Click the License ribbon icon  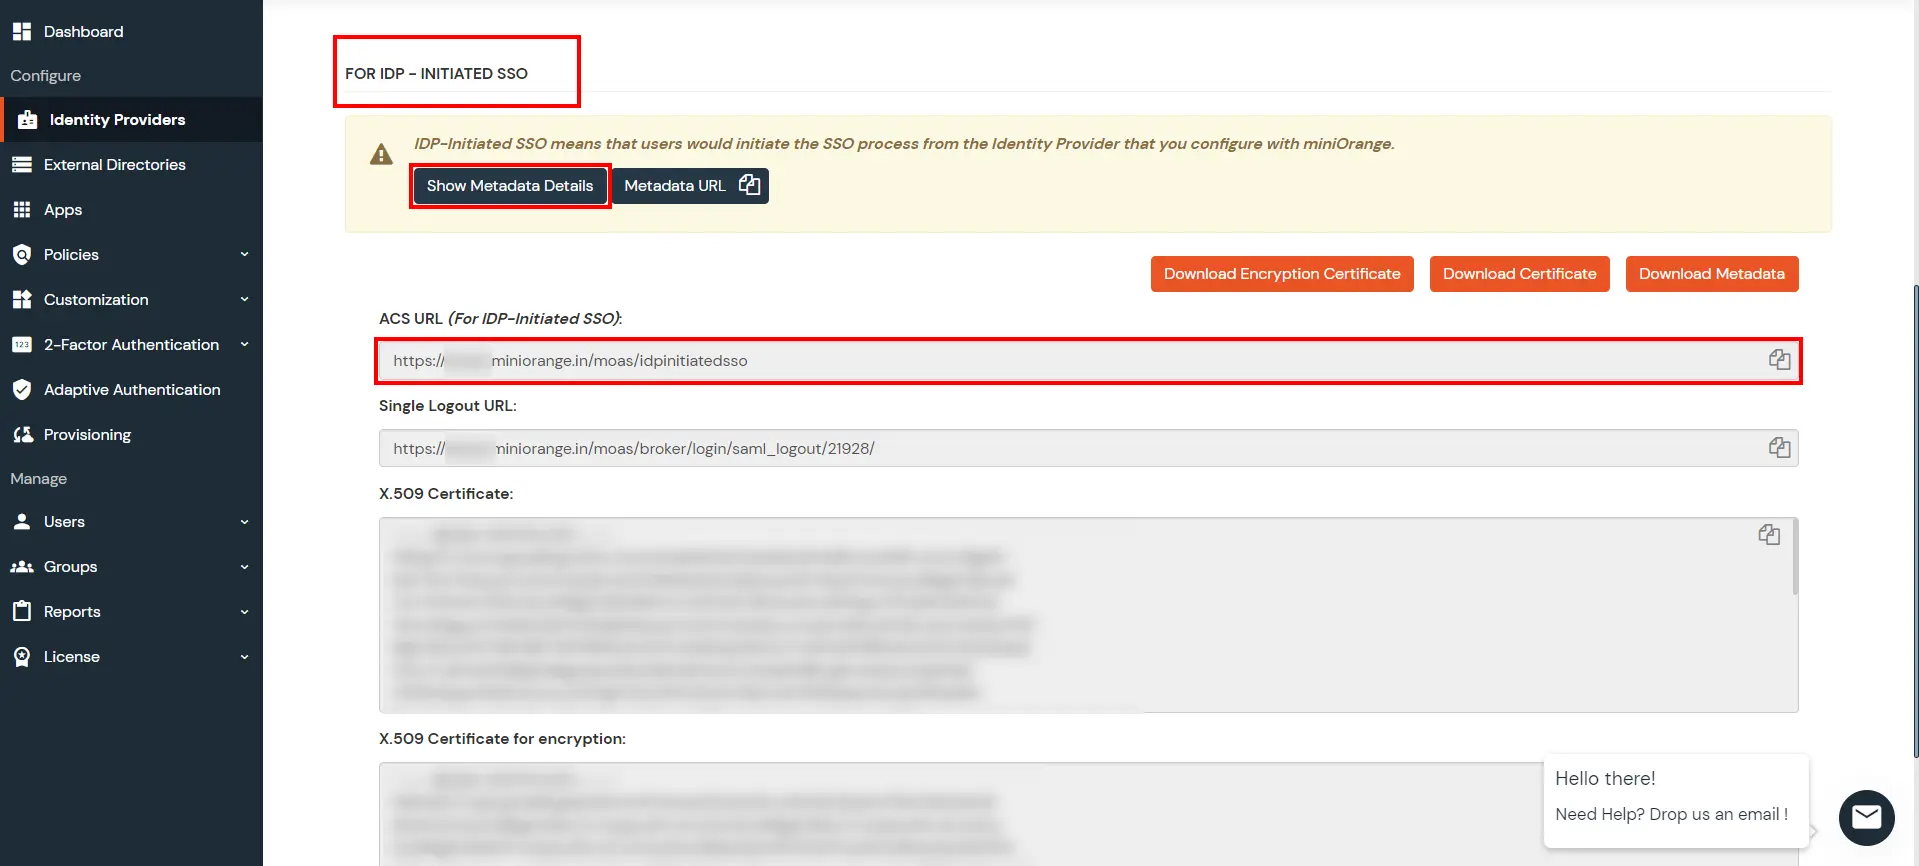22,657
